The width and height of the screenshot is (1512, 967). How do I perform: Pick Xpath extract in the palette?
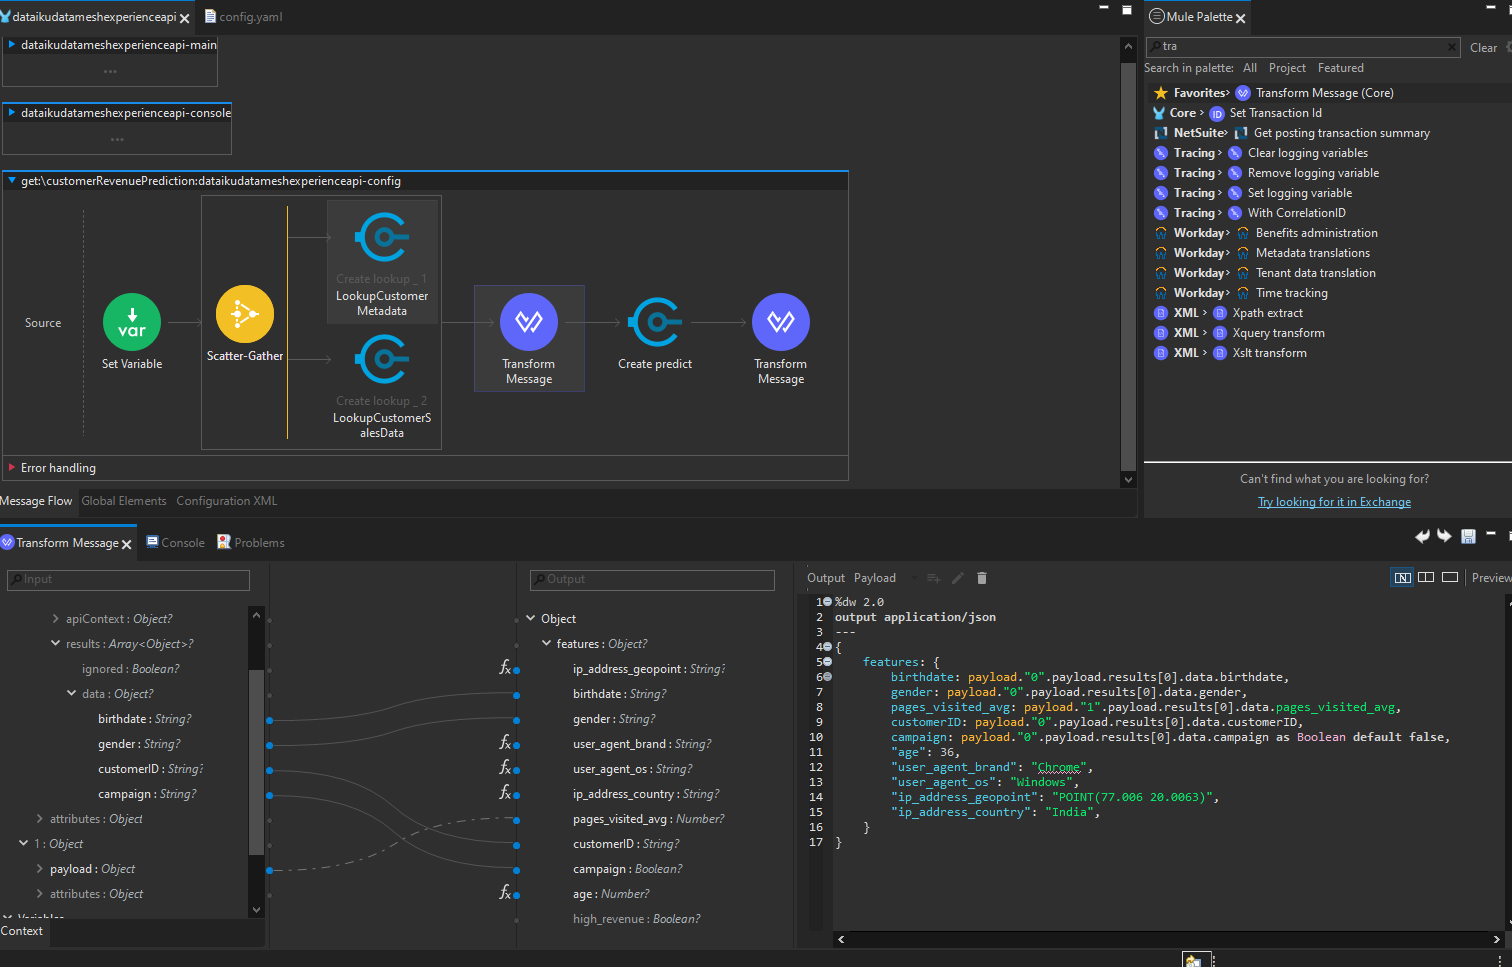pyautogui.click(x=1267, y=313)
